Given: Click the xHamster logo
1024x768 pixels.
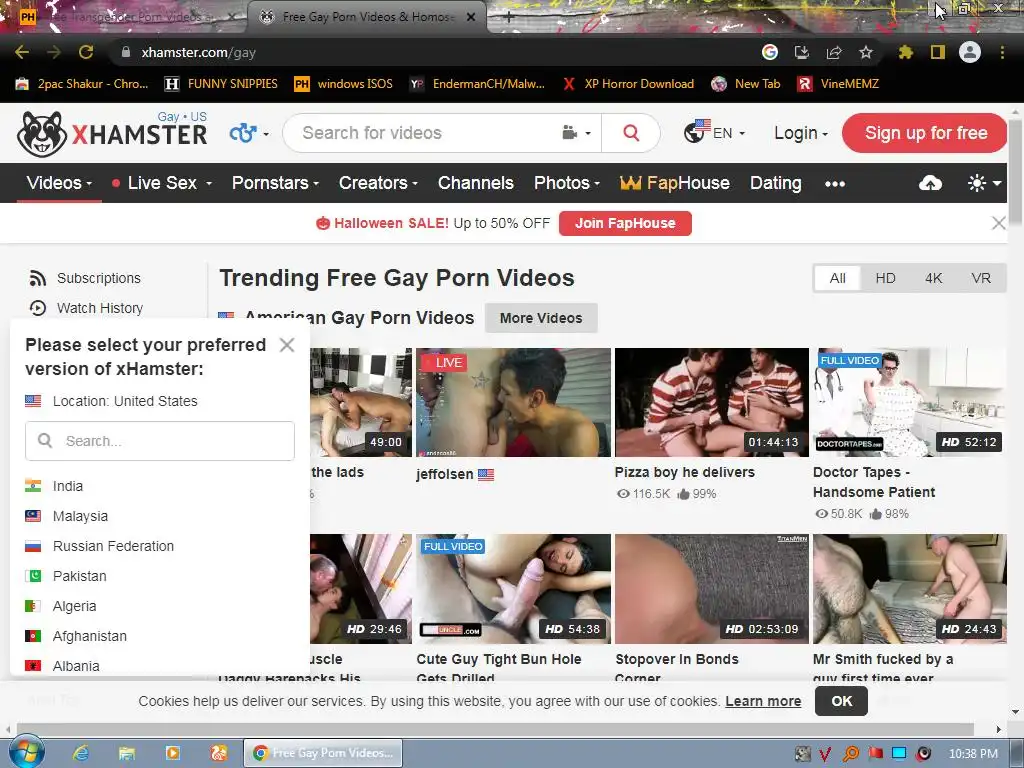Looking at the screenshot, I should (112, 133).
